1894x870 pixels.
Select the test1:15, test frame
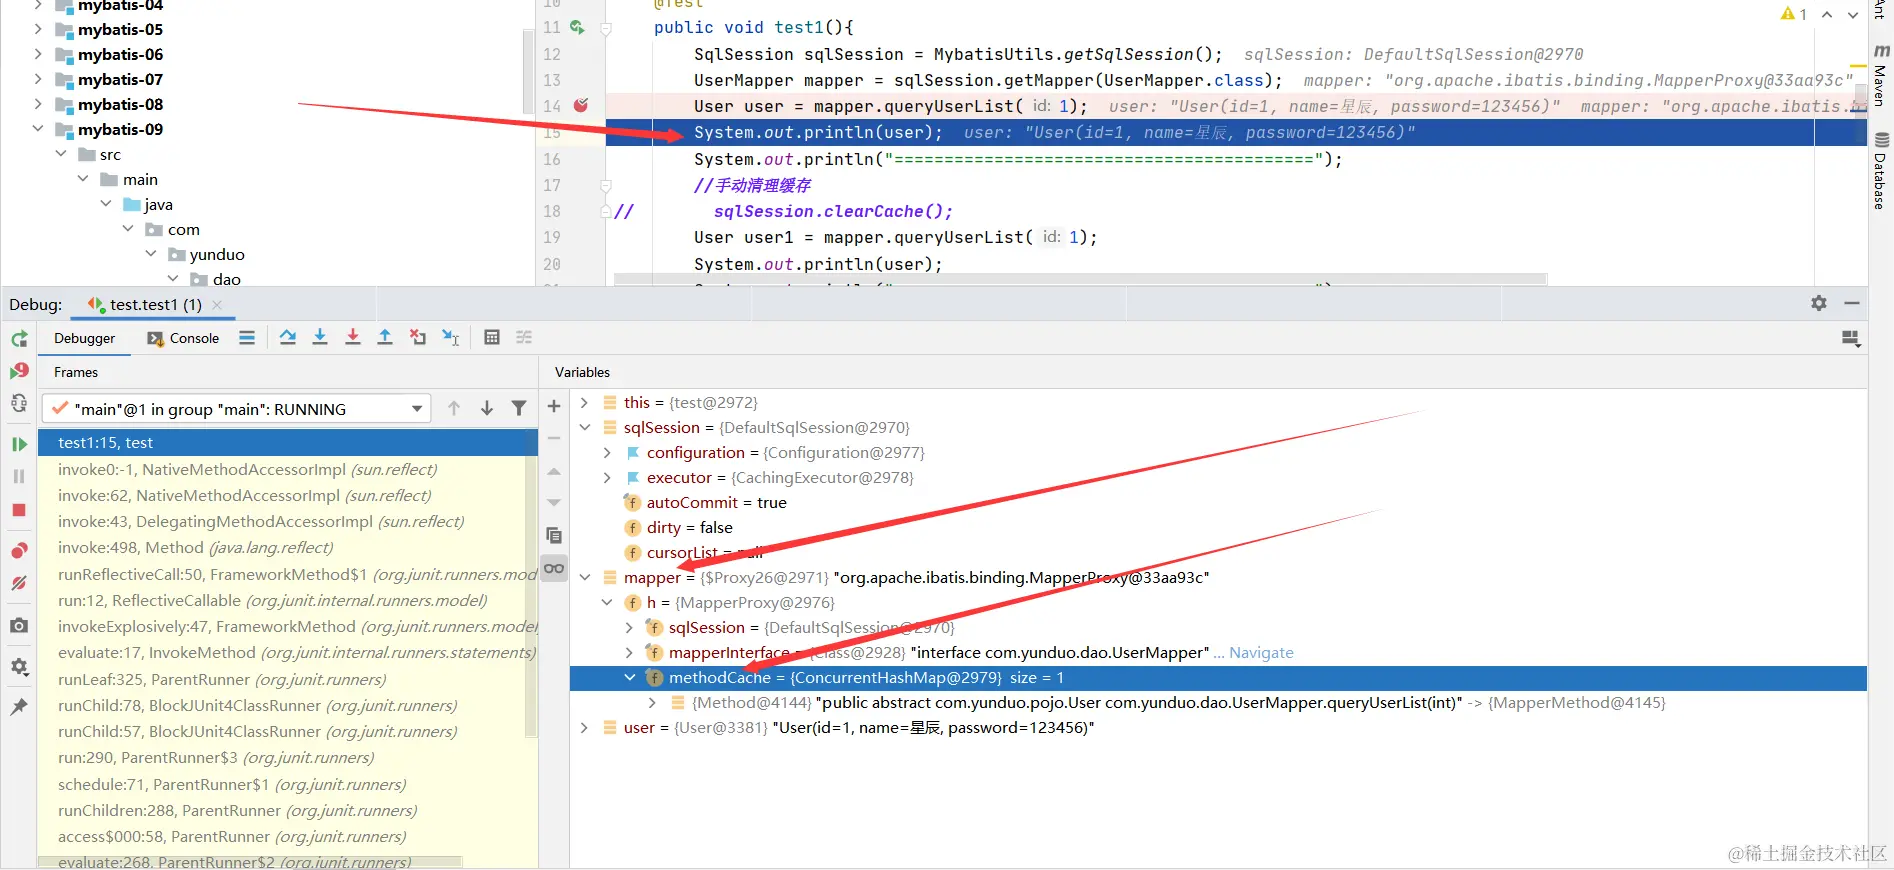288,443
